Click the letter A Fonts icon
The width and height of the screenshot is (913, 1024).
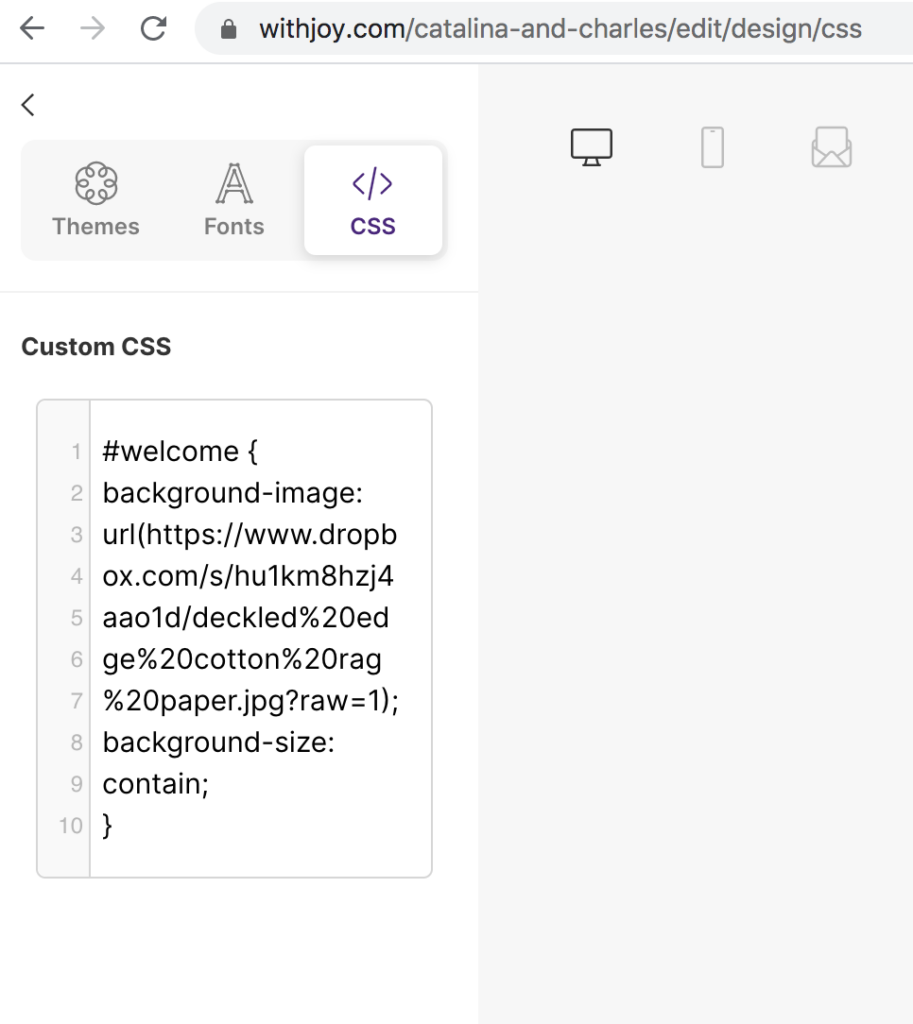[x=234, y=184]
